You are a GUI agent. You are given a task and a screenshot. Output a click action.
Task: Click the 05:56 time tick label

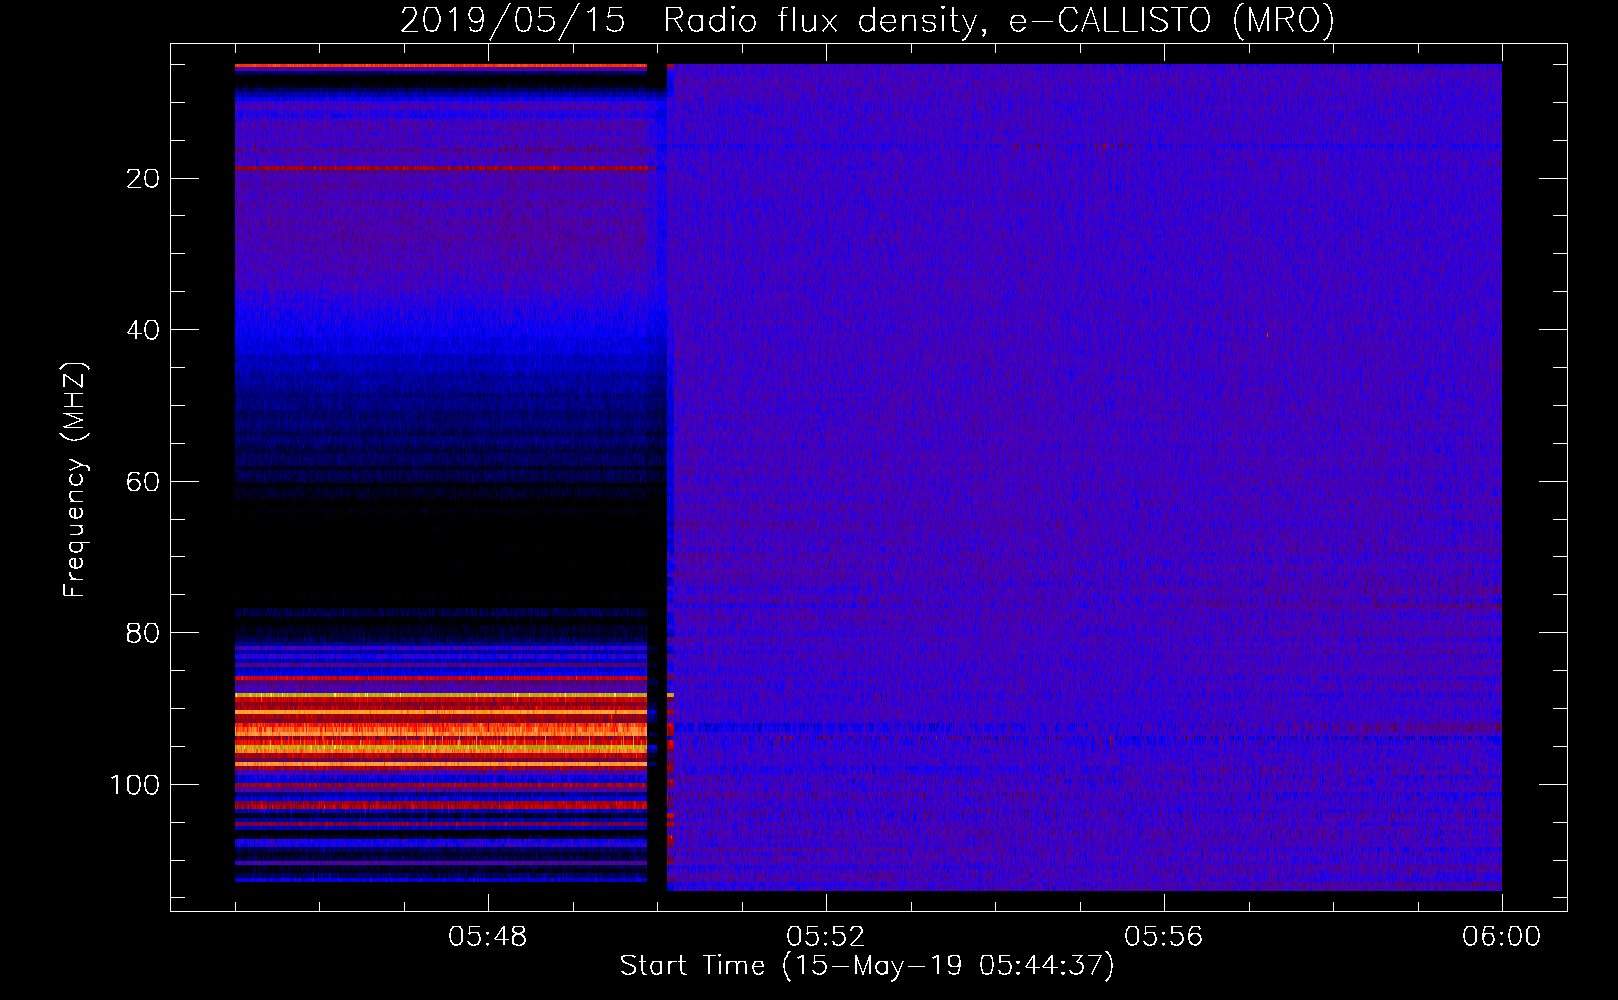coord(1164,937)
